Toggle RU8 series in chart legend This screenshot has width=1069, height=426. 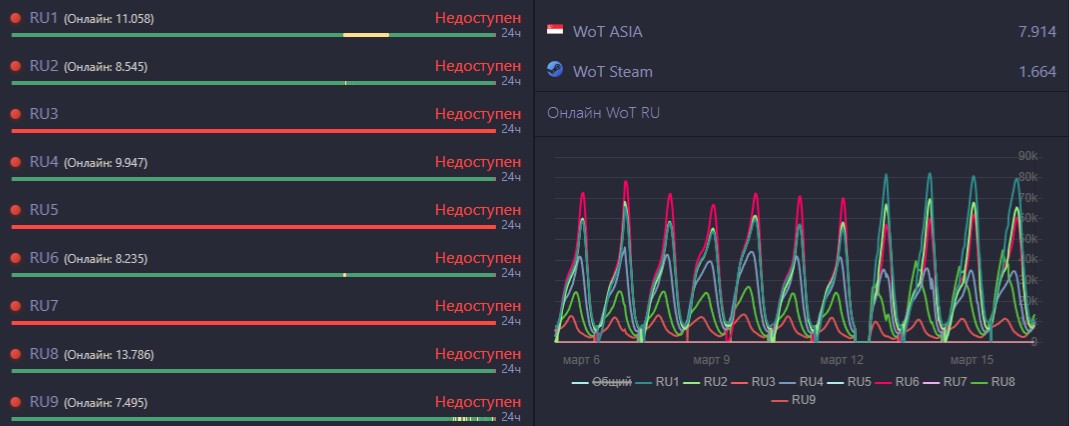point(993,382)
